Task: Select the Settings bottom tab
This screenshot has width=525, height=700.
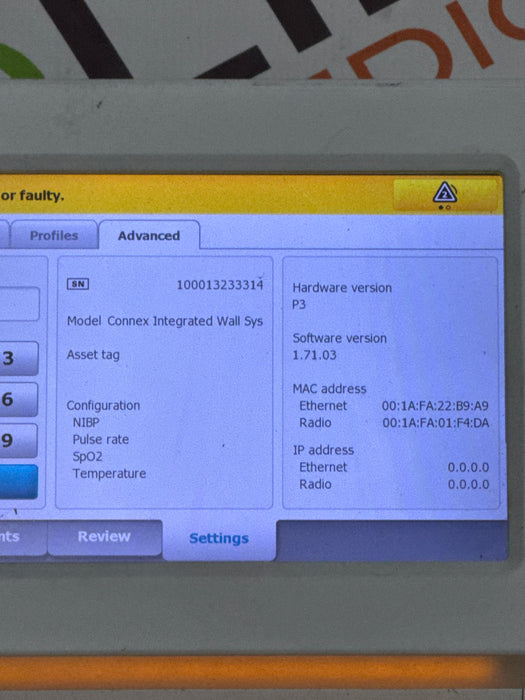Action: pyautogui.click(x=219, y=538)
